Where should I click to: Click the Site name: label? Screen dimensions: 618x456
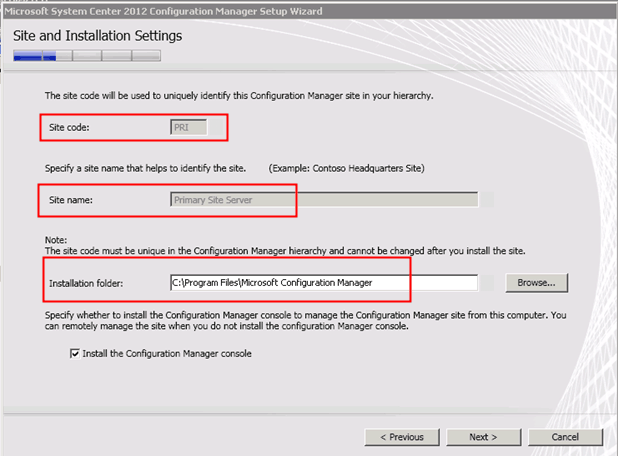(71, 200)
